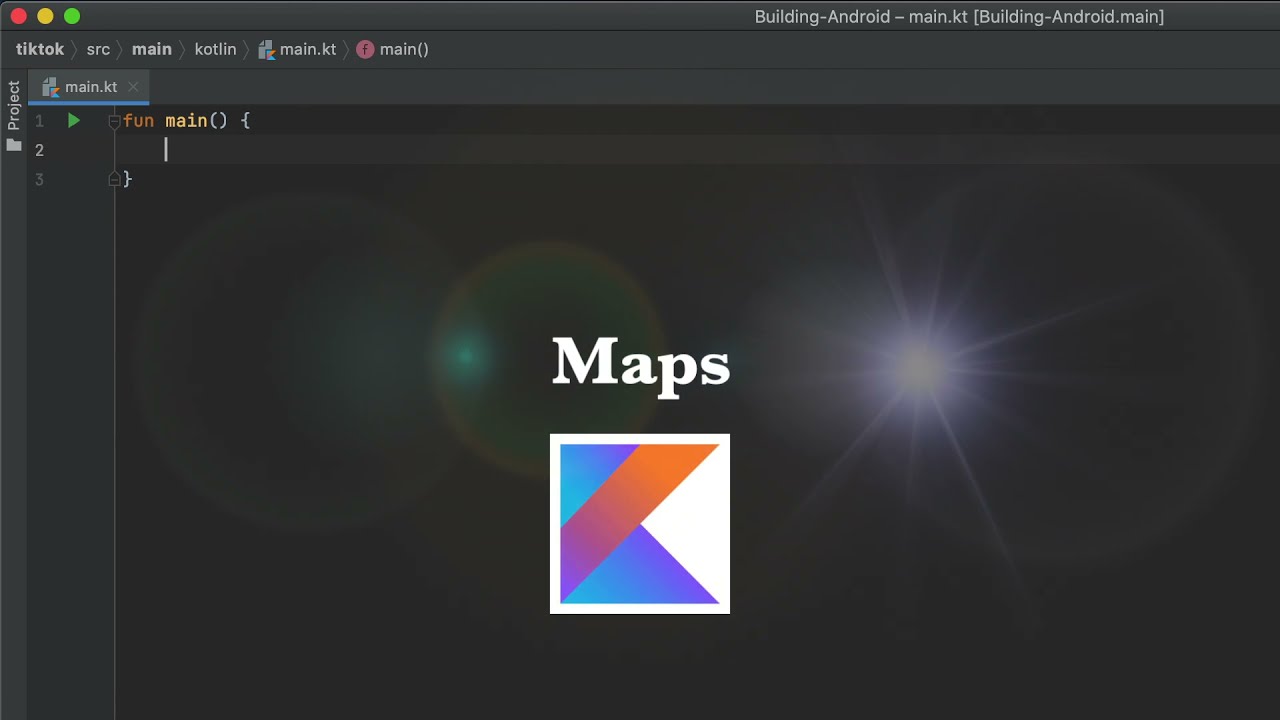Click line number 1 in the gutter

[x=39, y=121]
